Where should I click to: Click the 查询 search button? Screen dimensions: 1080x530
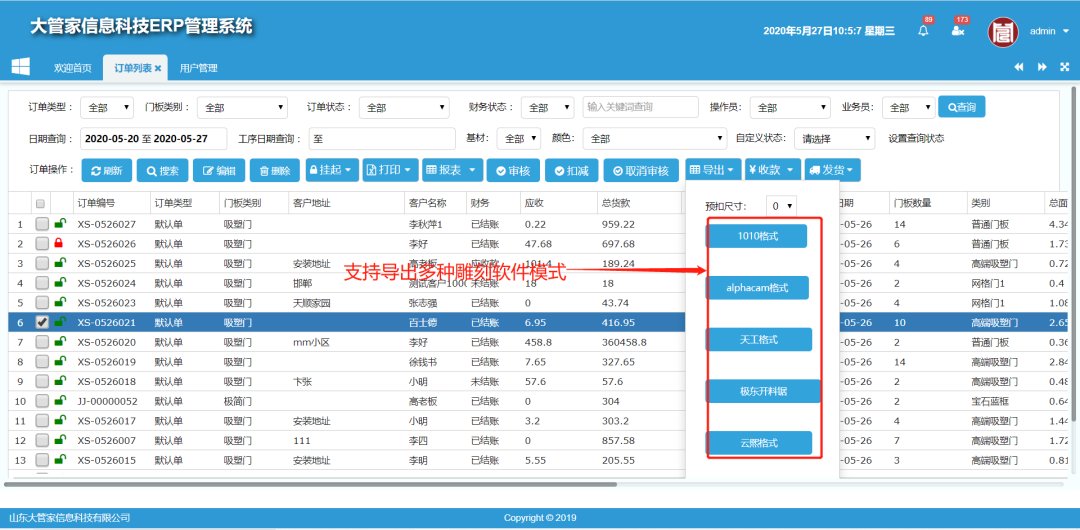[x=961, y=107]
